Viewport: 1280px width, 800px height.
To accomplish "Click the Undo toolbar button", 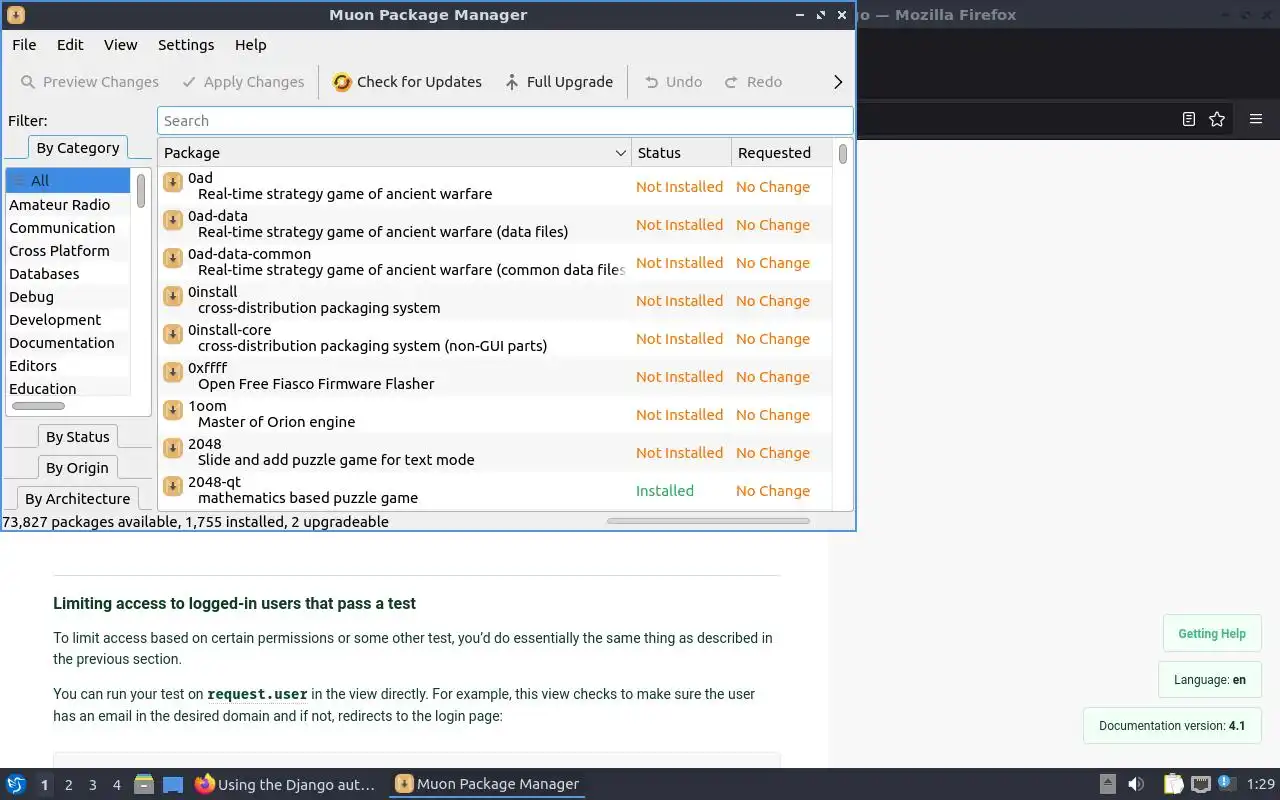I will coord(673,82).
